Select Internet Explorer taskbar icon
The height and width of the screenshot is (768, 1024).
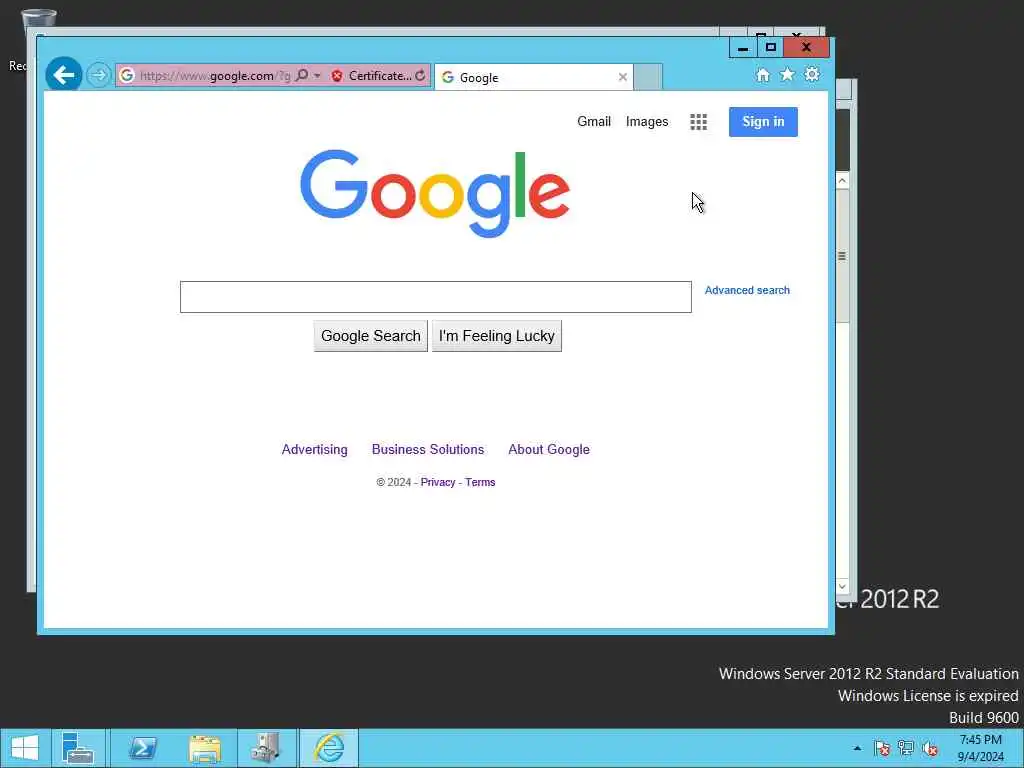click(329, 748)
